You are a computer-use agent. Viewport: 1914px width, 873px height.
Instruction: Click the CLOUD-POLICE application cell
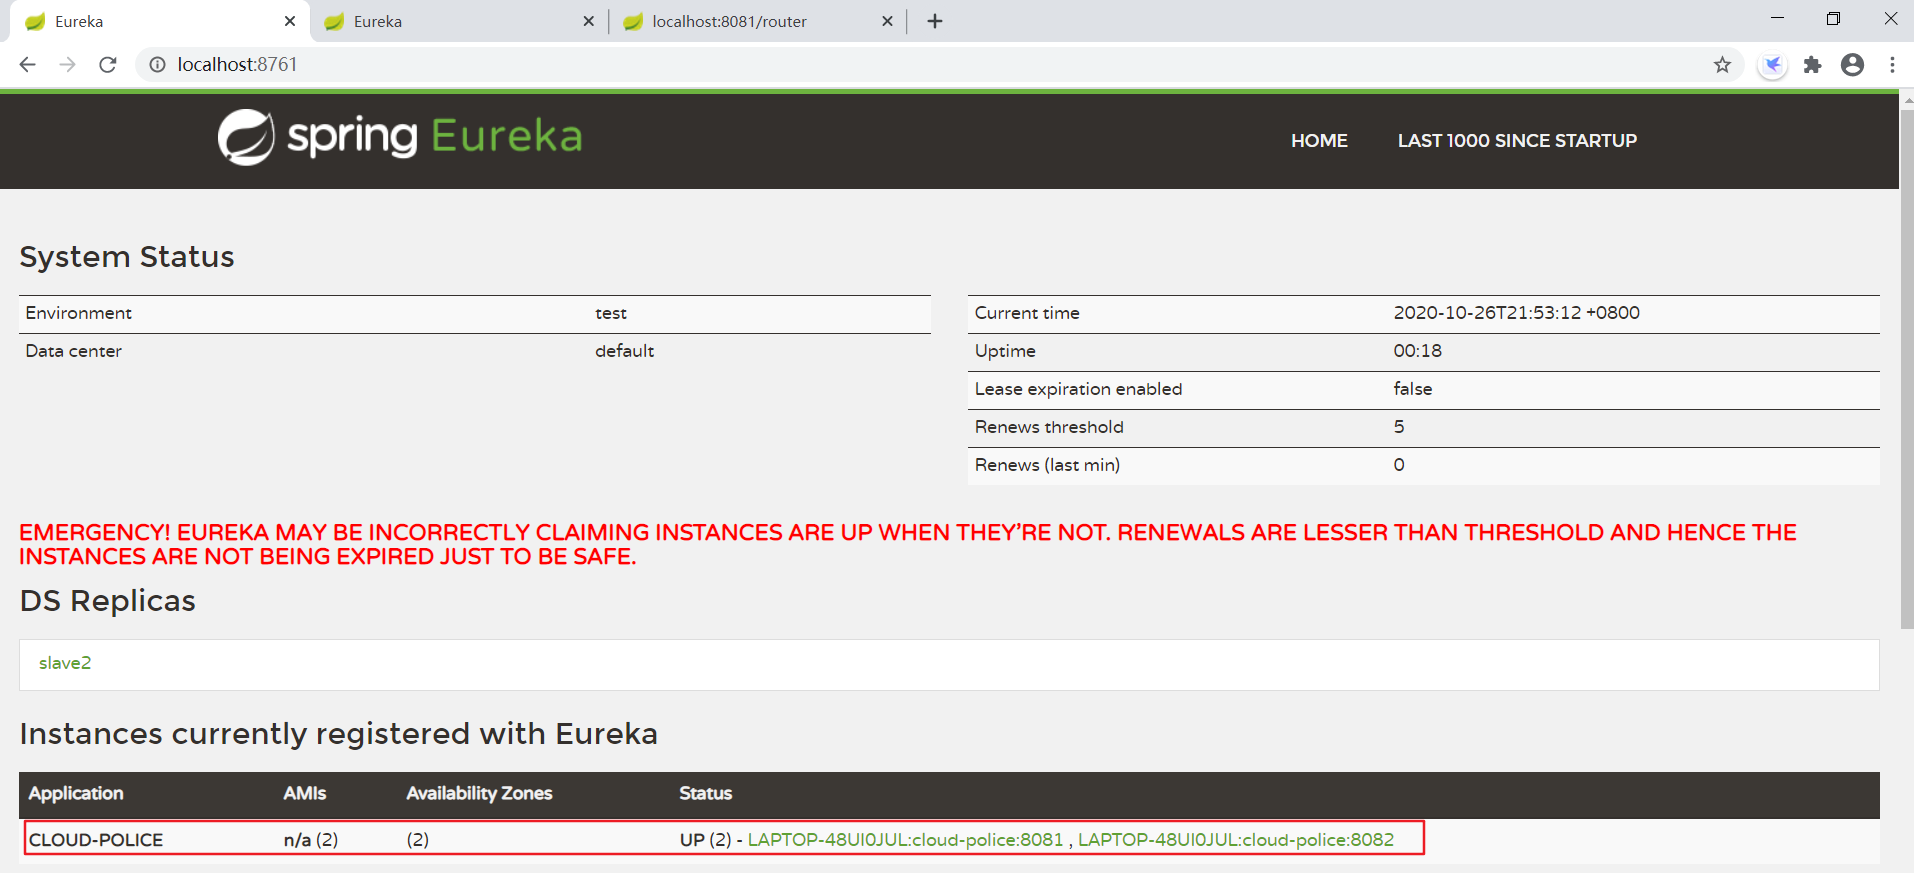(x=96, y=840)
